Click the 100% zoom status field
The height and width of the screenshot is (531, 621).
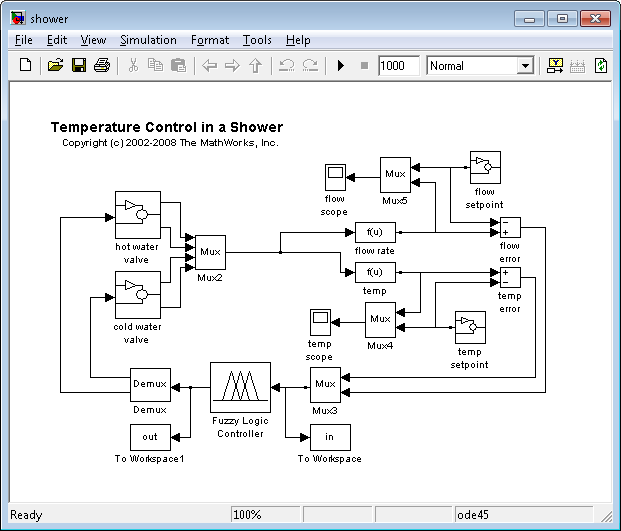(x=265, y=515)
